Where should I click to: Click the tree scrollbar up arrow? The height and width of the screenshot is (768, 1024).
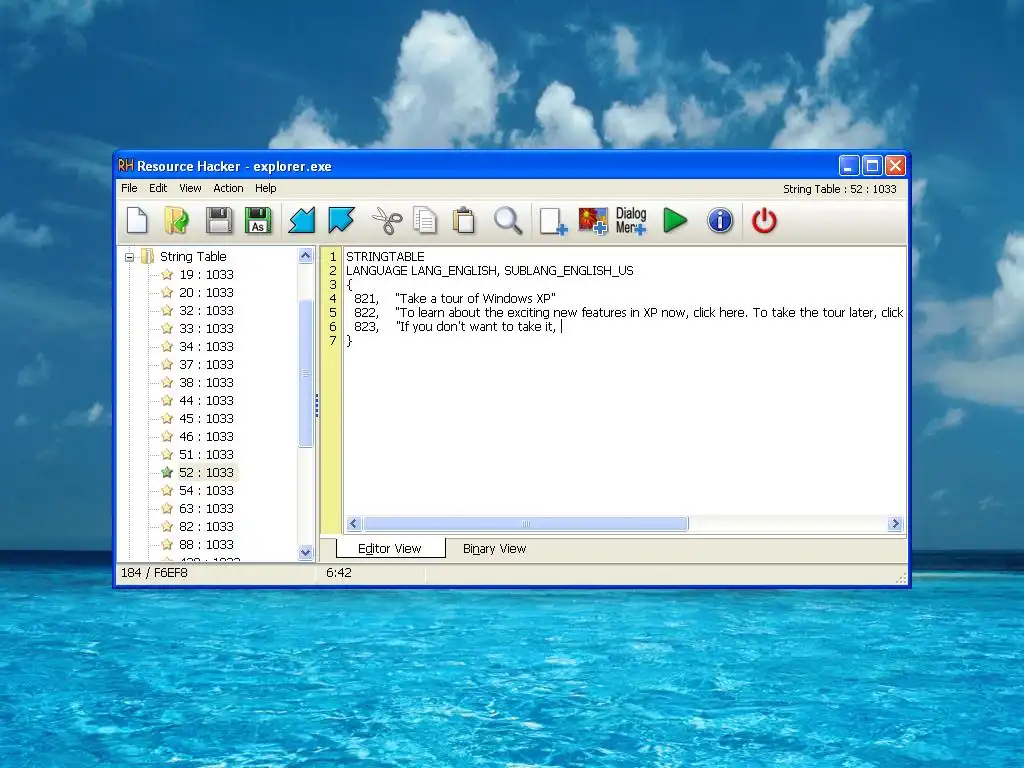coord(305,256)
